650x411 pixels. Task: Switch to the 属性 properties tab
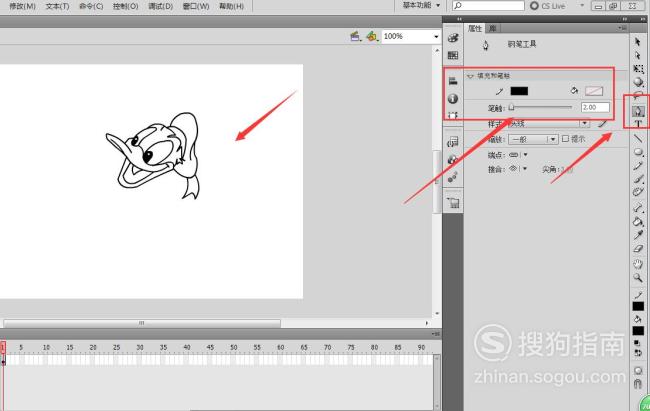pos(475,28)
